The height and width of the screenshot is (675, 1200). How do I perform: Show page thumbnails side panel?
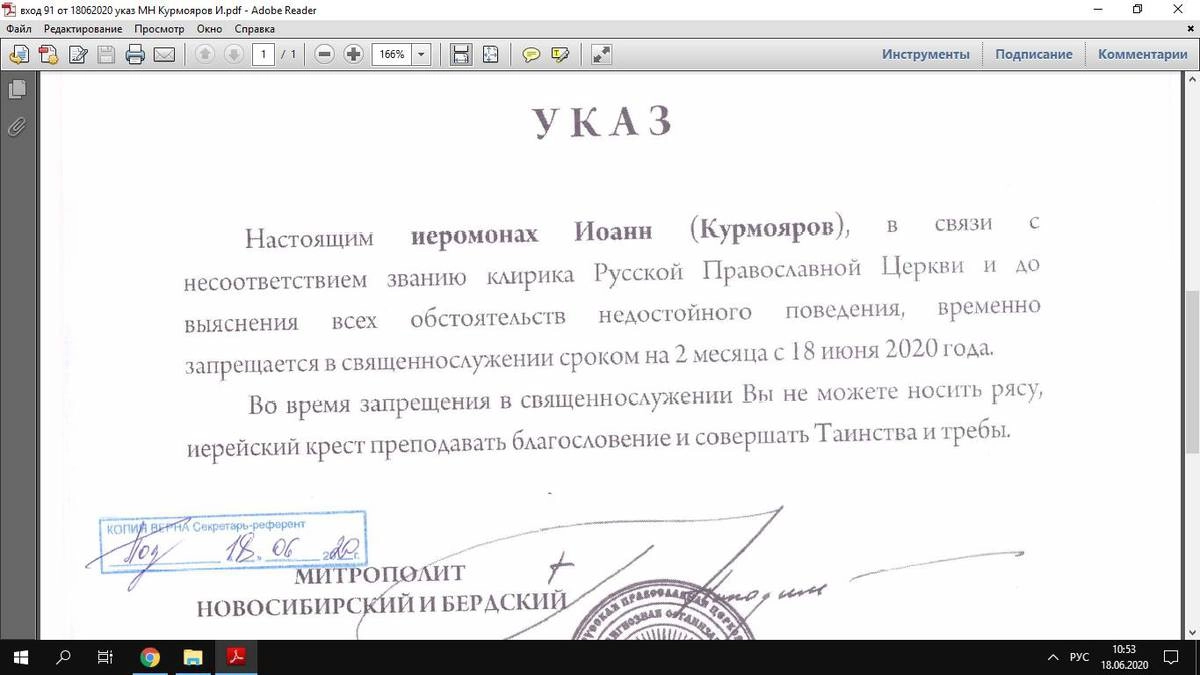coord(16,90)
